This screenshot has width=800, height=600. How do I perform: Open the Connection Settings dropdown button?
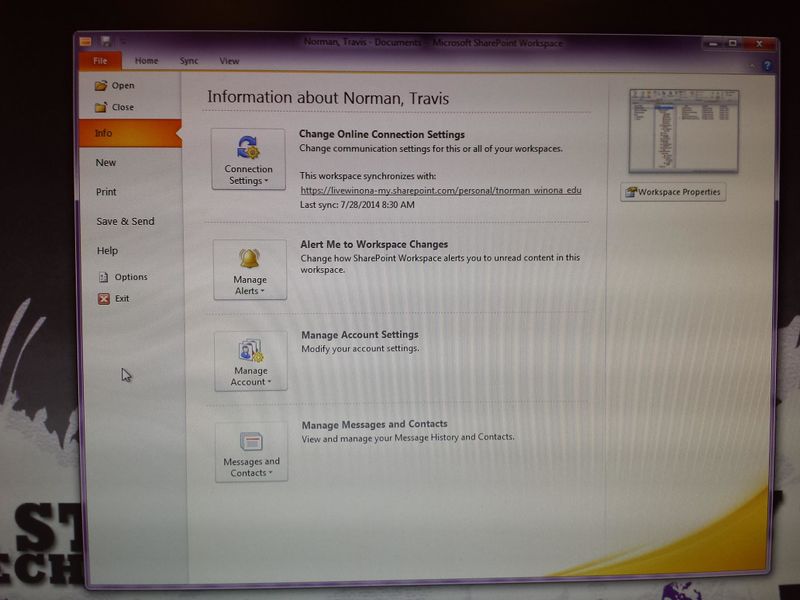248,159
